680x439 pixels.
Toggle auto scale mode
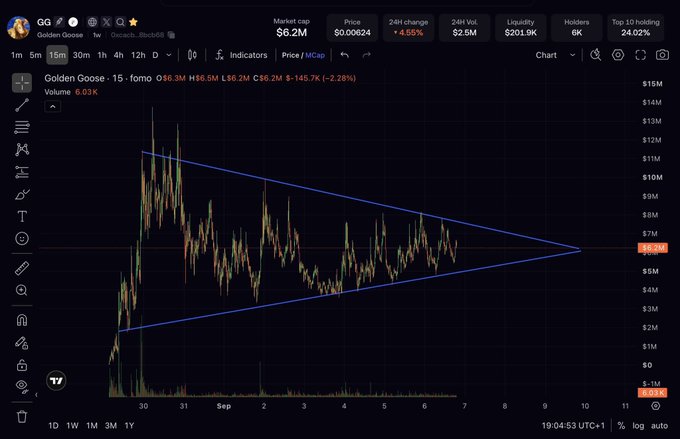[659, 426]
